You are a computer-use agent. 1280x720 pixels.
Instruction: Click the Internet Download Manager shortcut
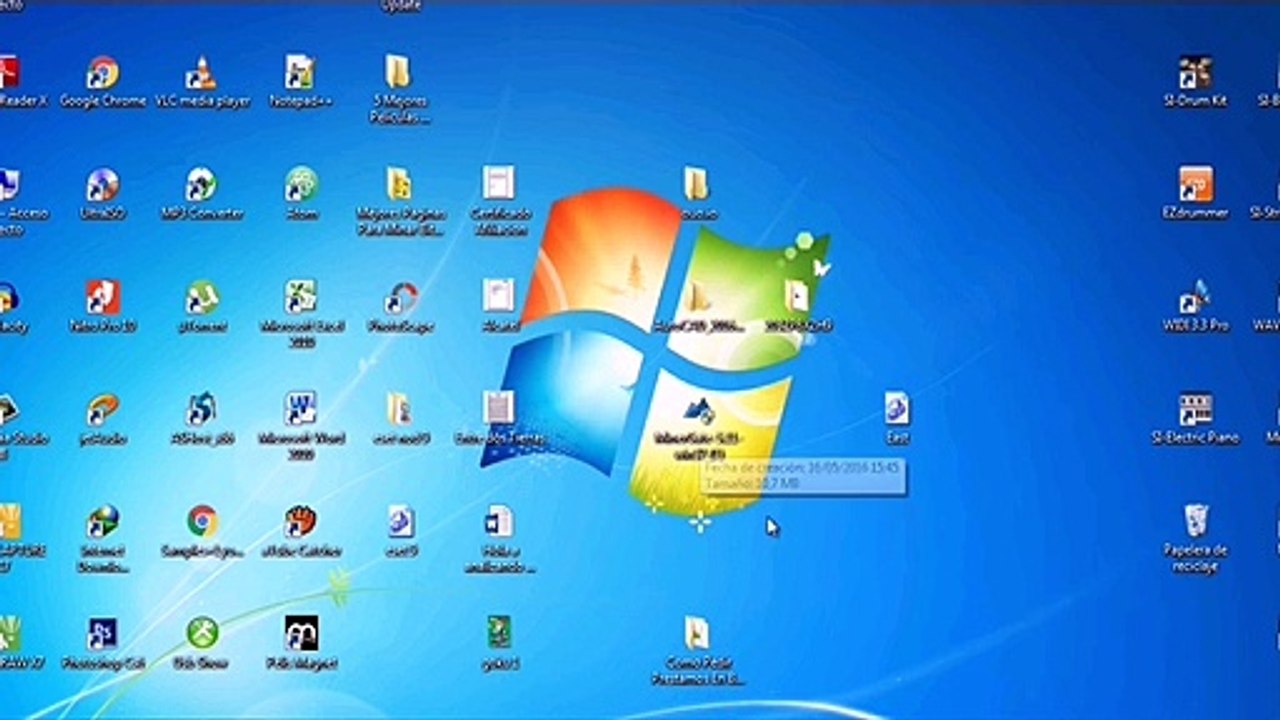(x=102, y=521)
